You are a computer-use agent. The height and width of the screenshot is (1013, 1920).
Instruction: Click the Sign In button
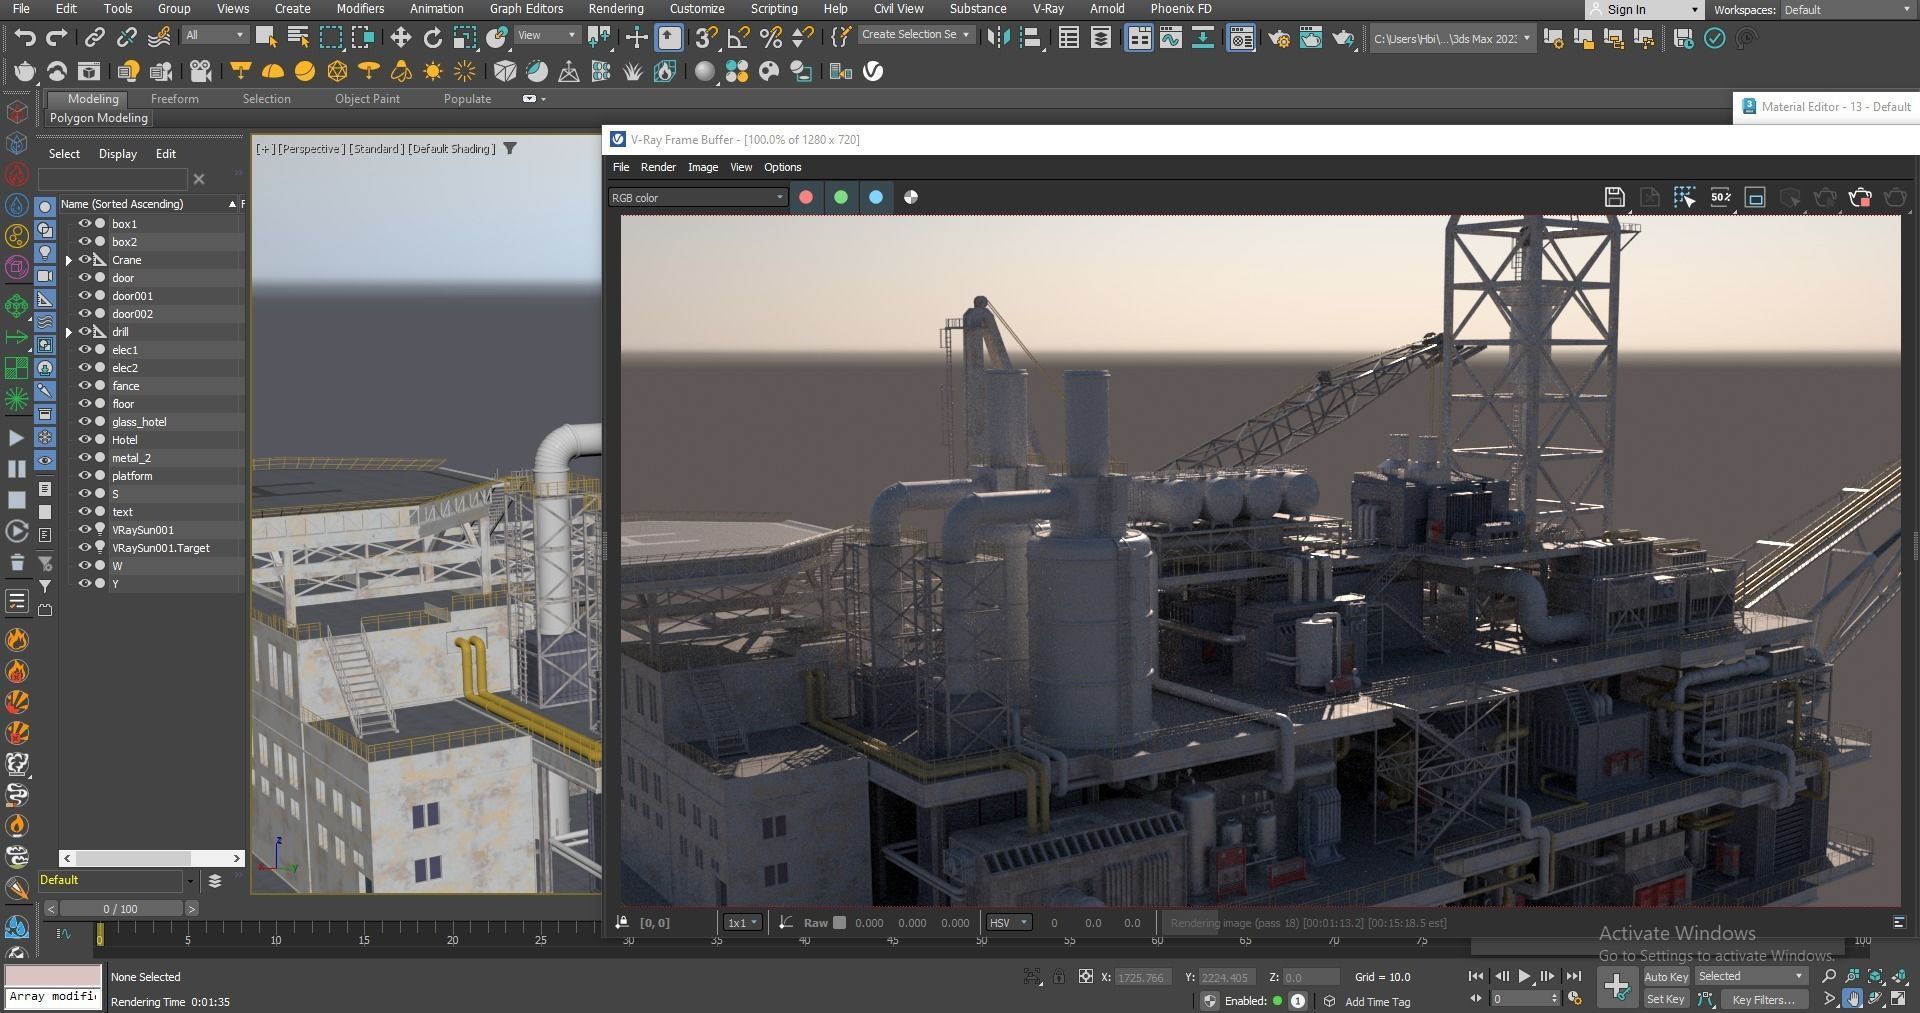[x=1644, y=10]
